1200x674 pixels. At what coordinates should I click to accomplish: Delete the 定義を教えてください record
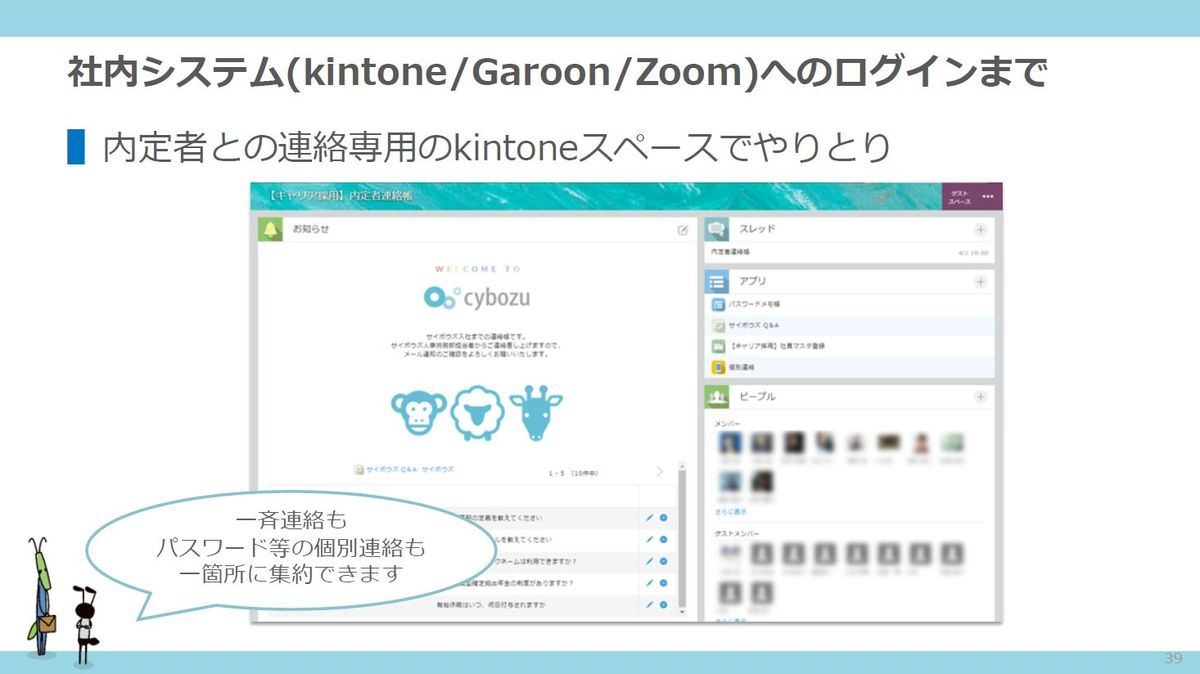click(664, 518)
